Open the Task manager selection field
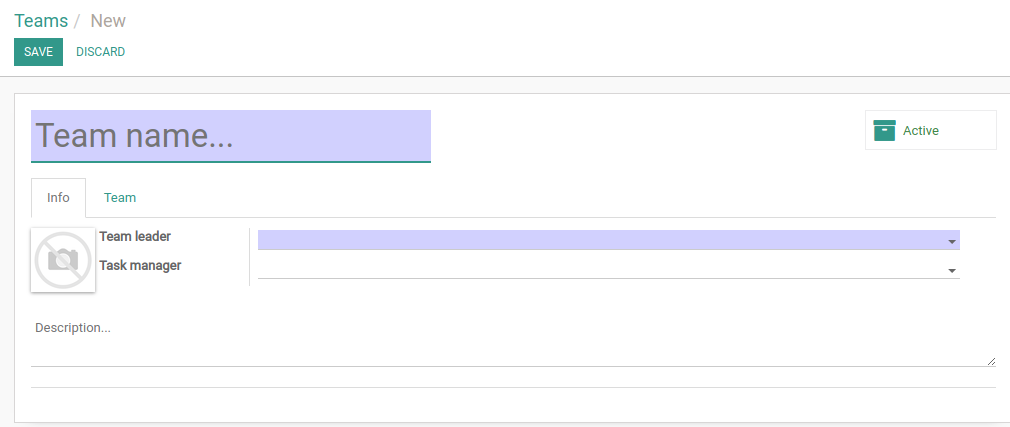Image resolution: width=1010 pixels, height=427 pixels. coord(609,269)
